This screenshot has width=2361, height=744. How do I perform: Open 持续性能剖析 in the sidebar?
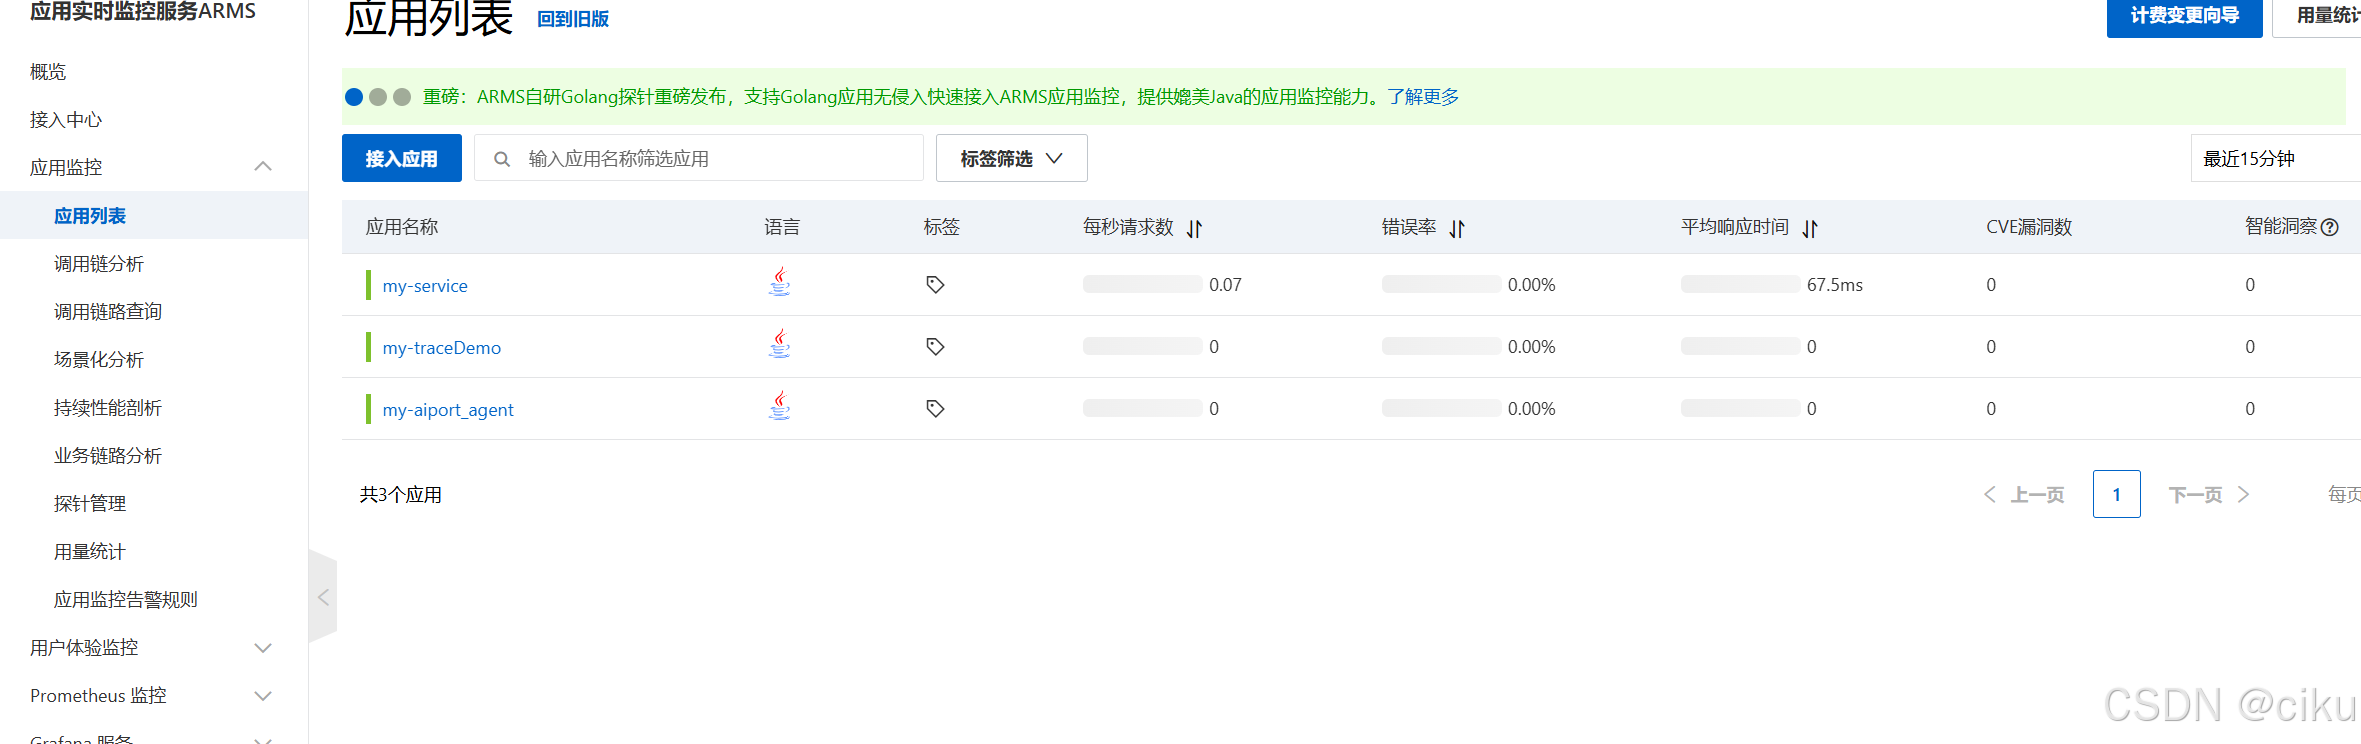coord(108,408)
